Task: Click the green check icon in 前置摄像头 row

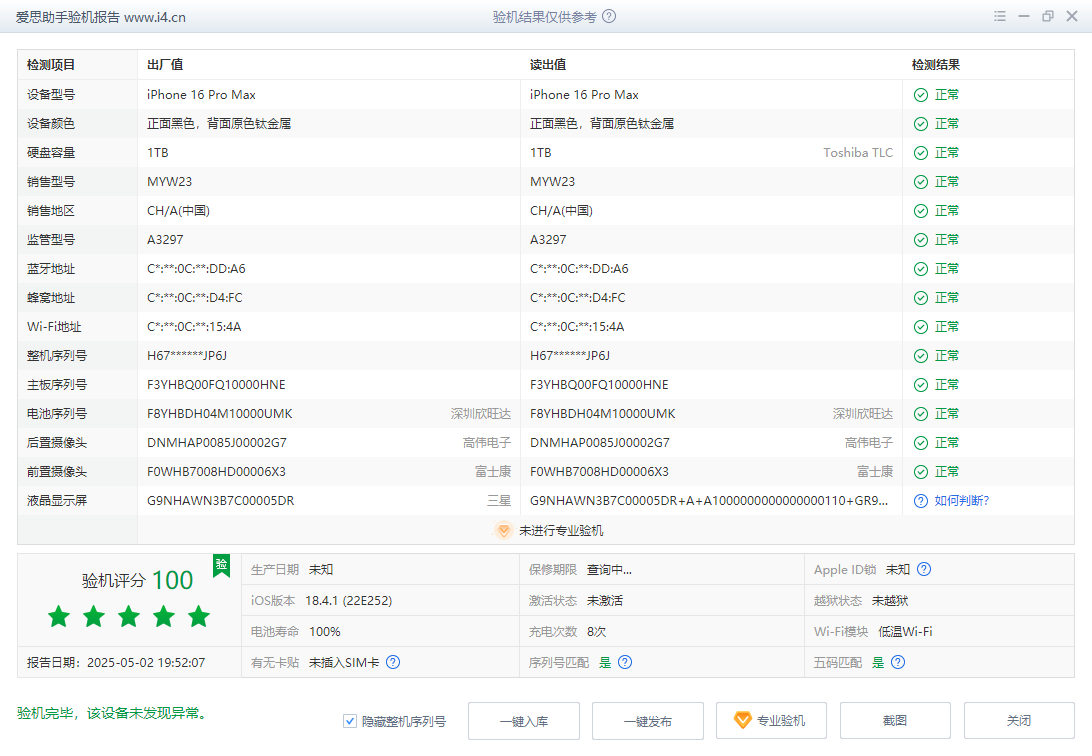Action: (921, 472)
